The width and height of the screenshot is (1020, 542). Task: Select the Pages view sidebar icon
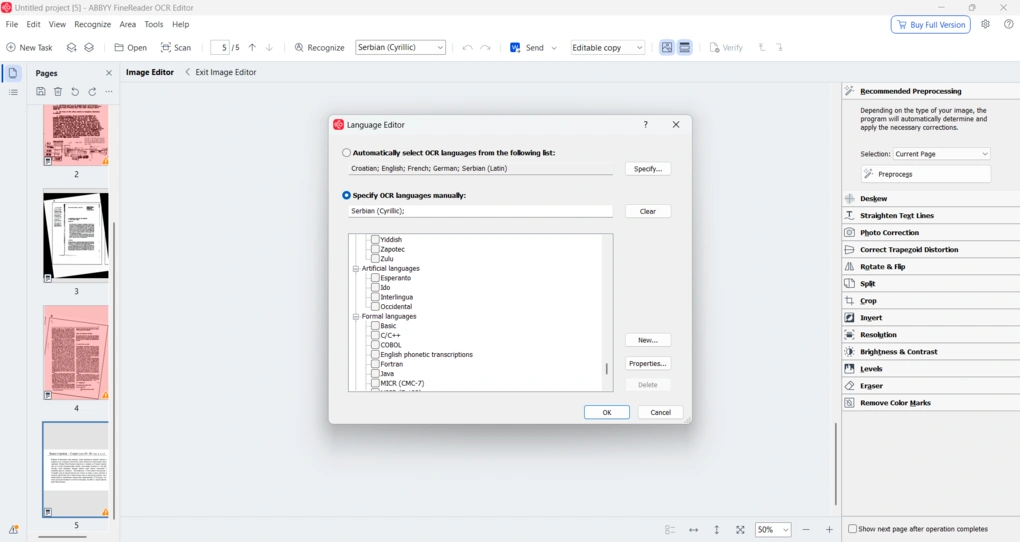point(13,73)
